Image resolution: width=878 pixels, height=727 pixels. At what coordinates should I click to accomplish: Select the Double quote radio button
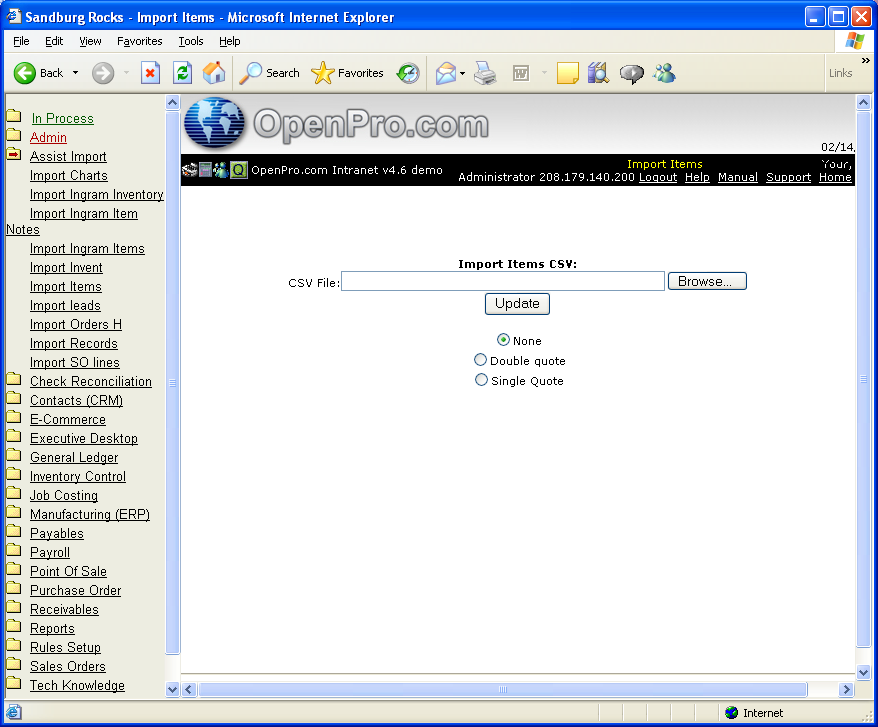pos(481,360)
